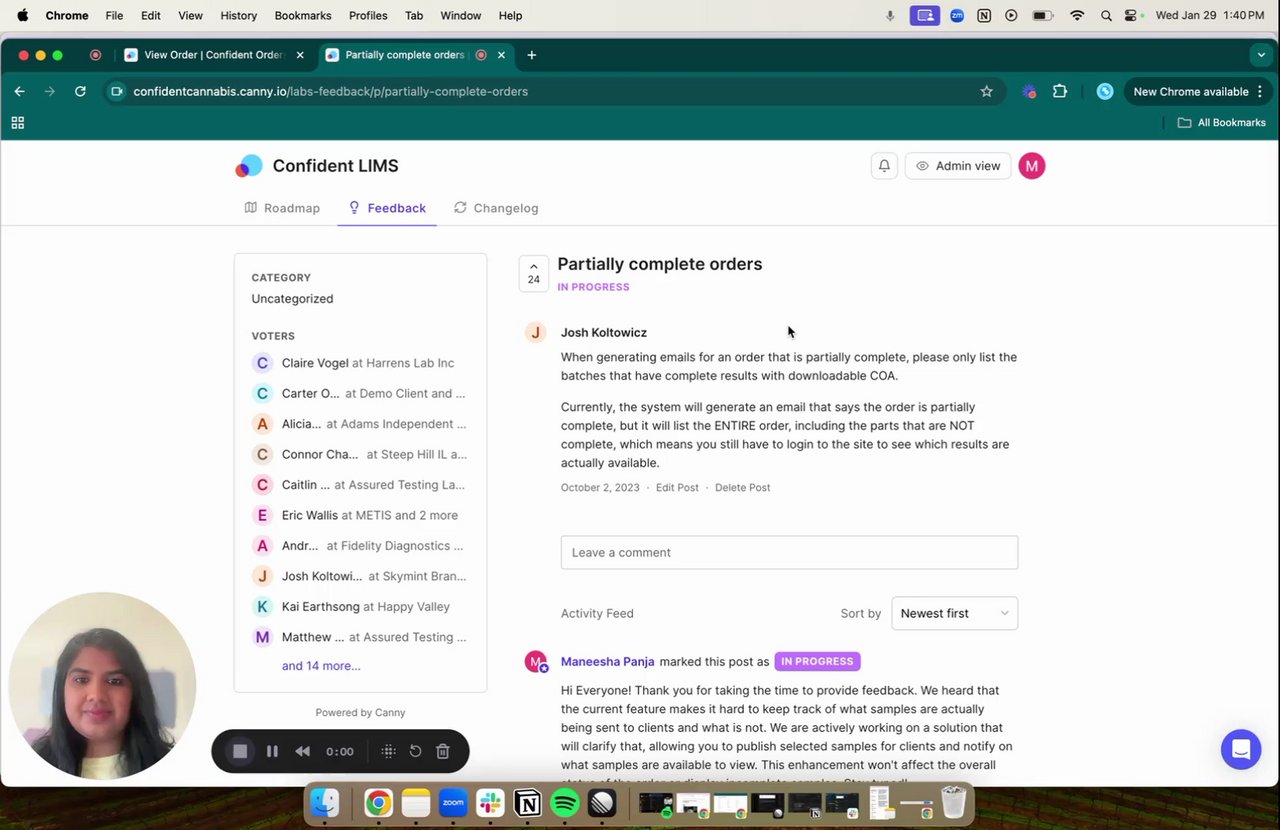
Task: Click the recording extension icon in the toolbar
Action: tap(1029, 91)
